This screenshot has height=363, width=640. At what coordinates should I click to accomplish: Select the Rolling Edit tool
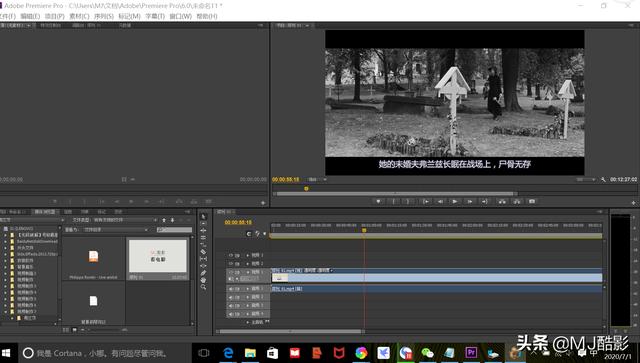point(203,238)
